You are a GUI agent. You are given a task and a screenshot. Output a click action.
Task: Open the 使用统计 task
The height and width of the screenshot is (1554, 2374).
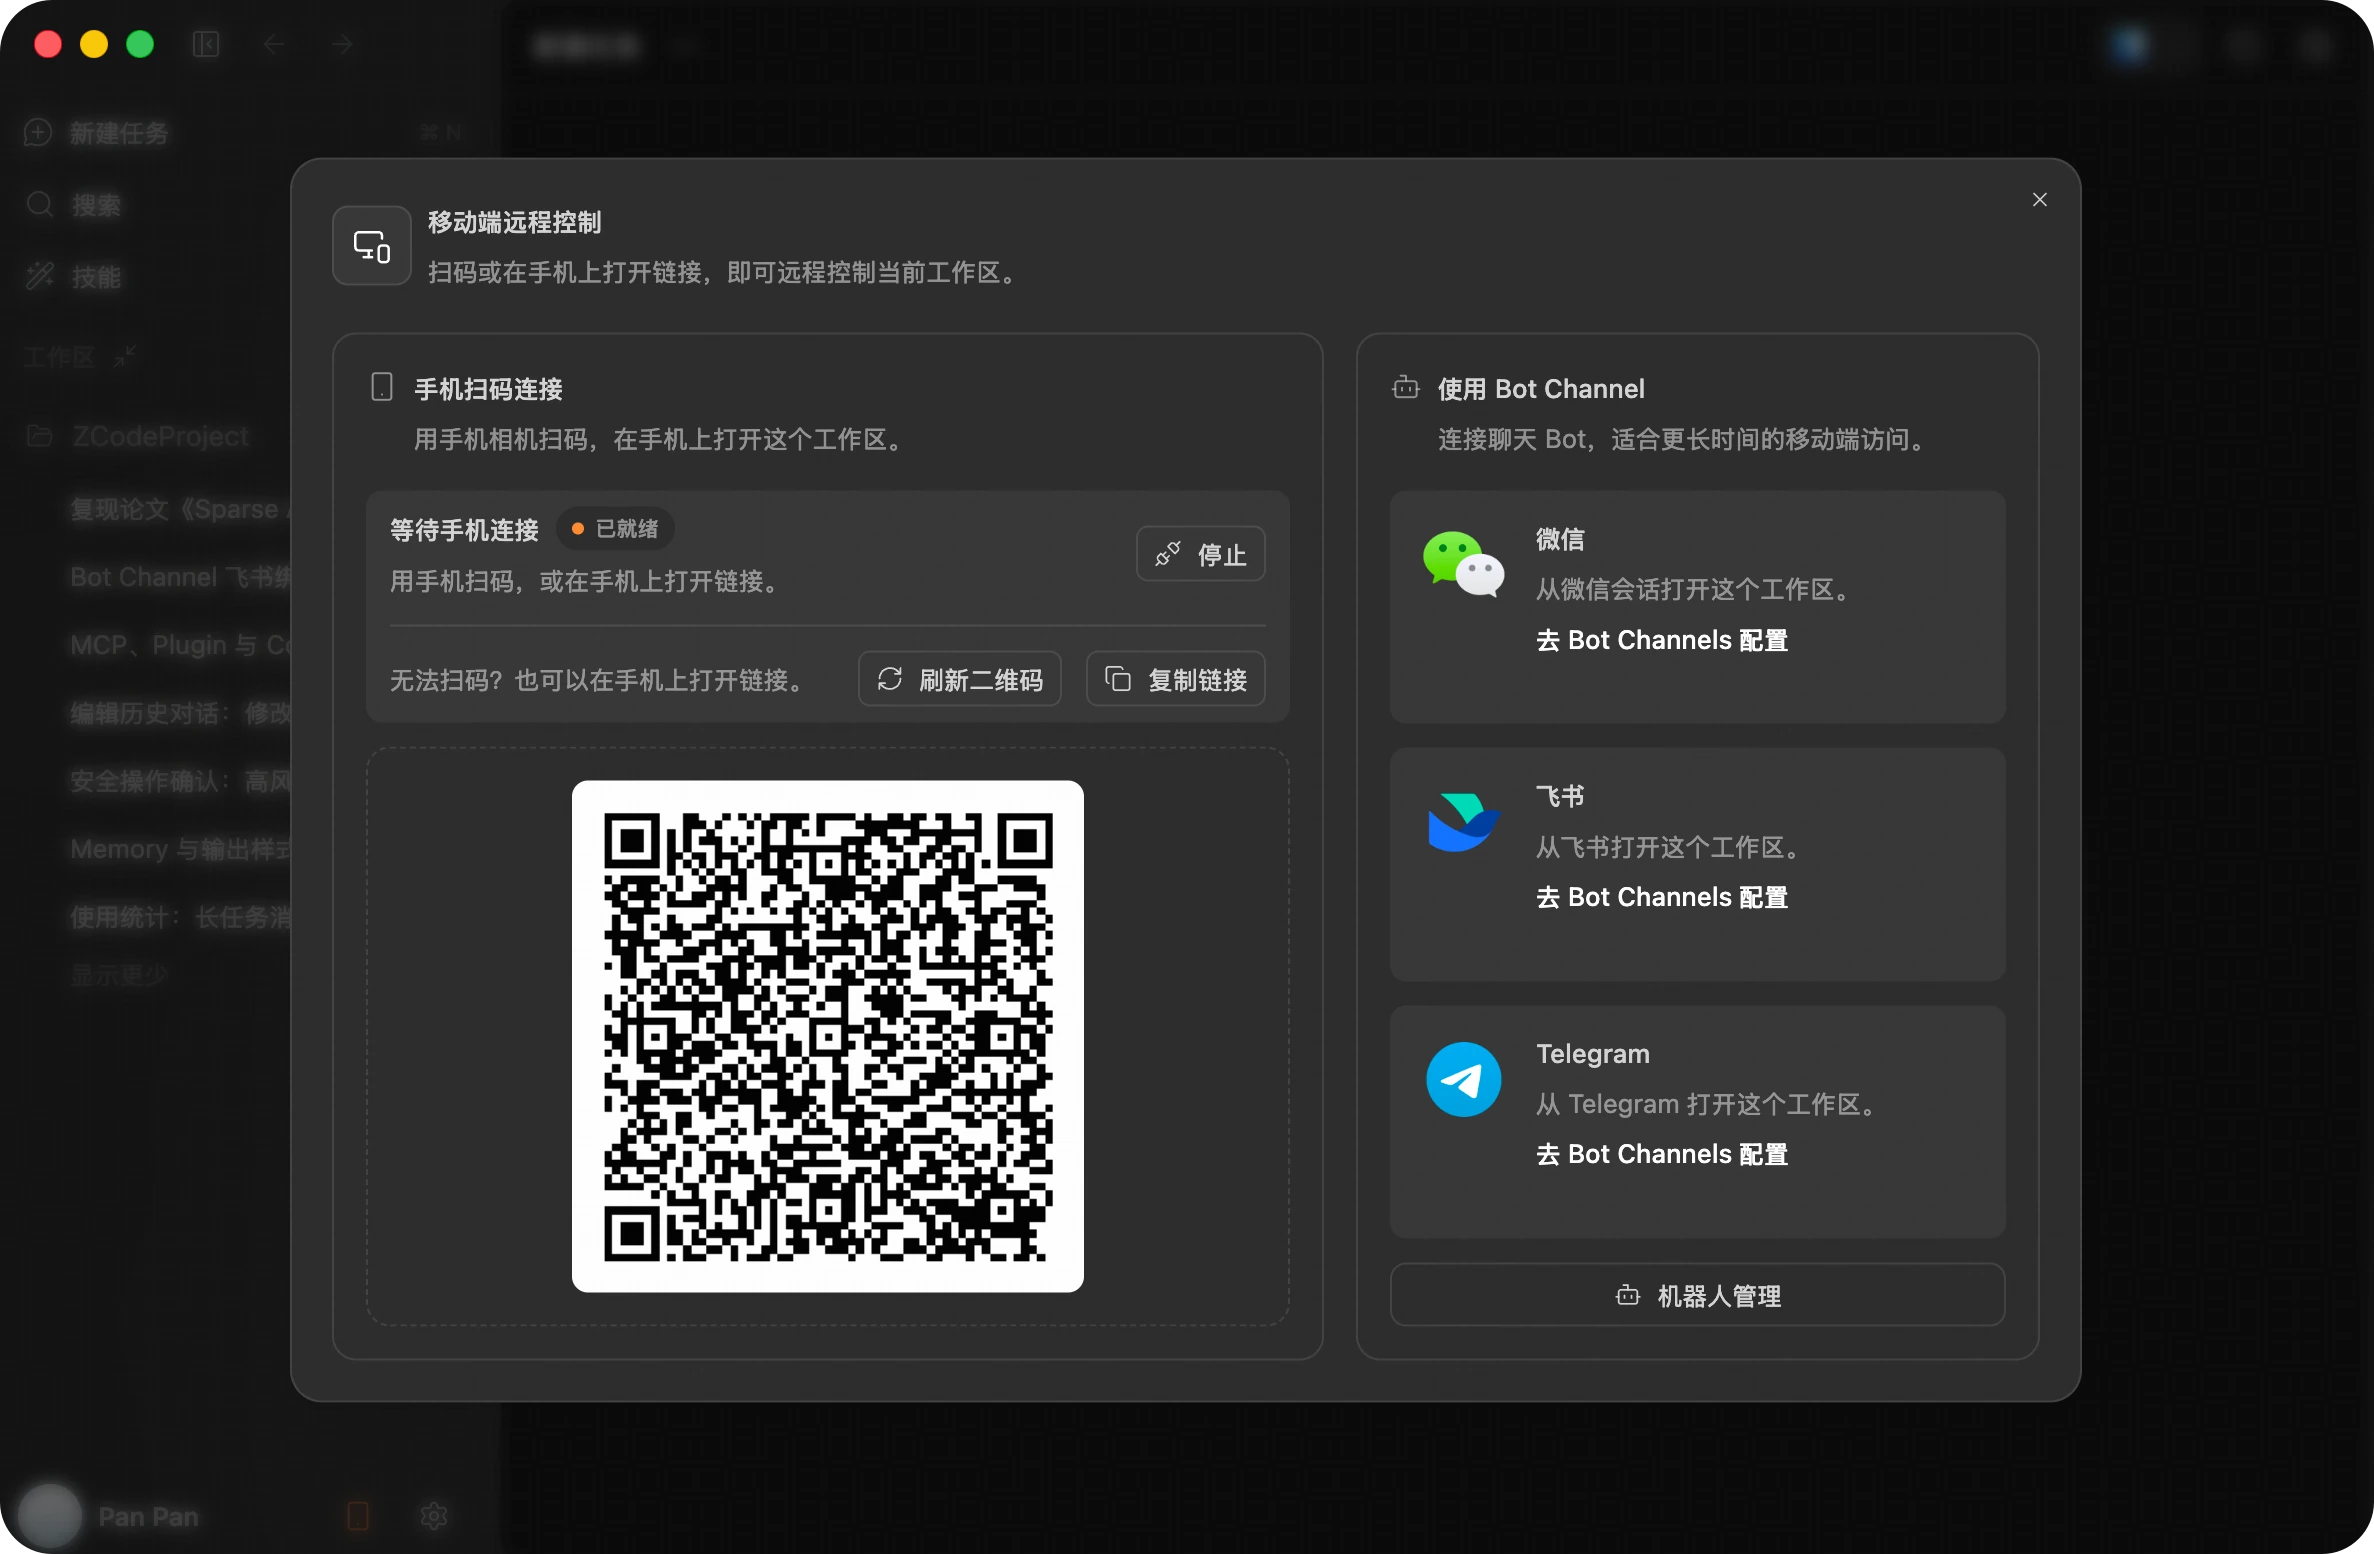[180, 917]
